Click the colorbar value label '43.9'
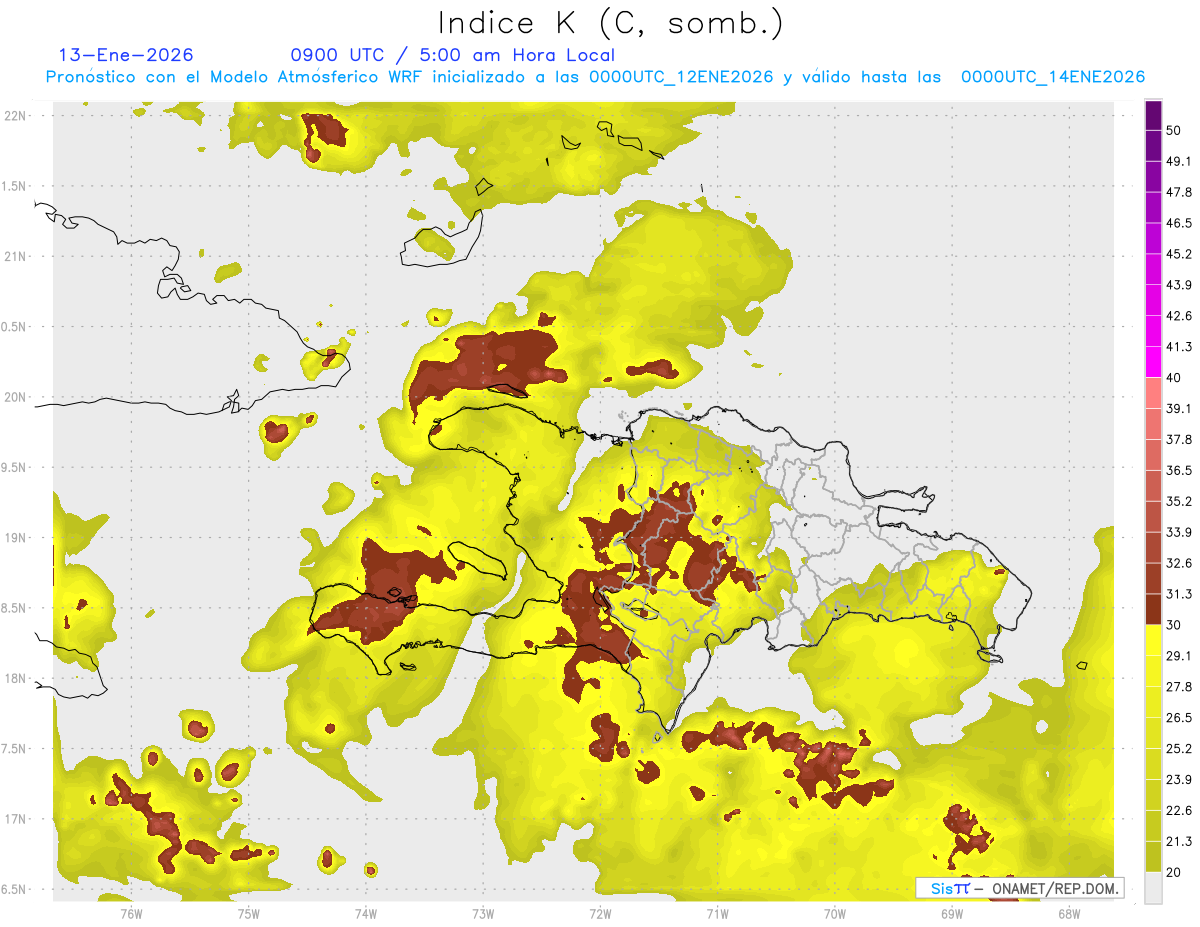 click(1179, 285)
